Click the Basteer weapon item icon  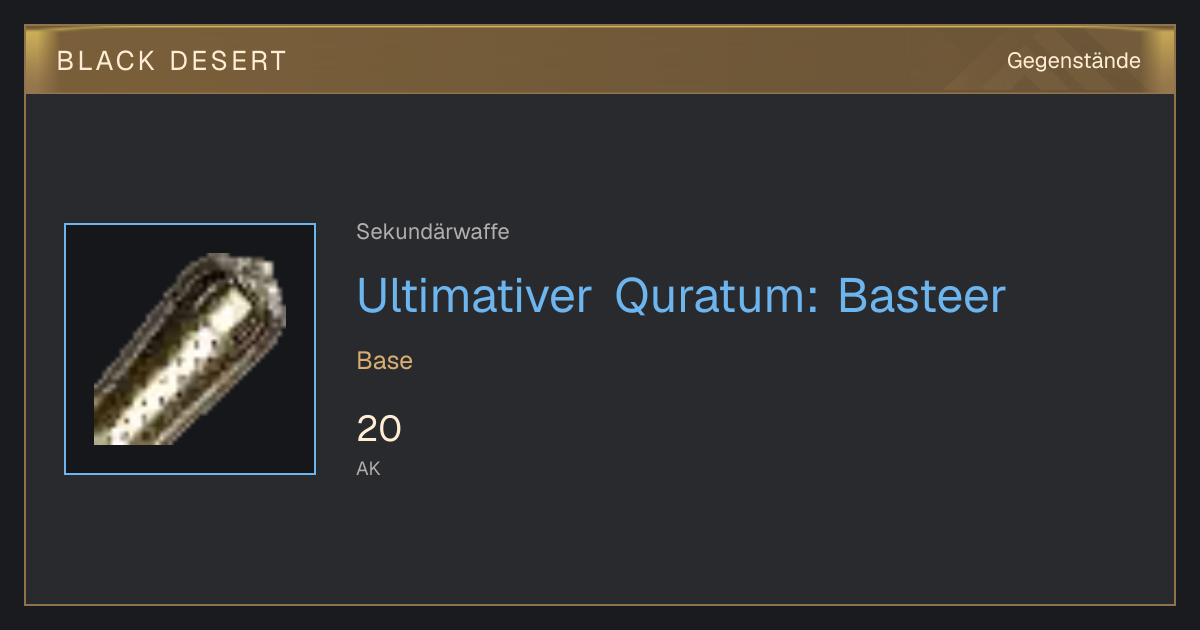tap(190, 349)
